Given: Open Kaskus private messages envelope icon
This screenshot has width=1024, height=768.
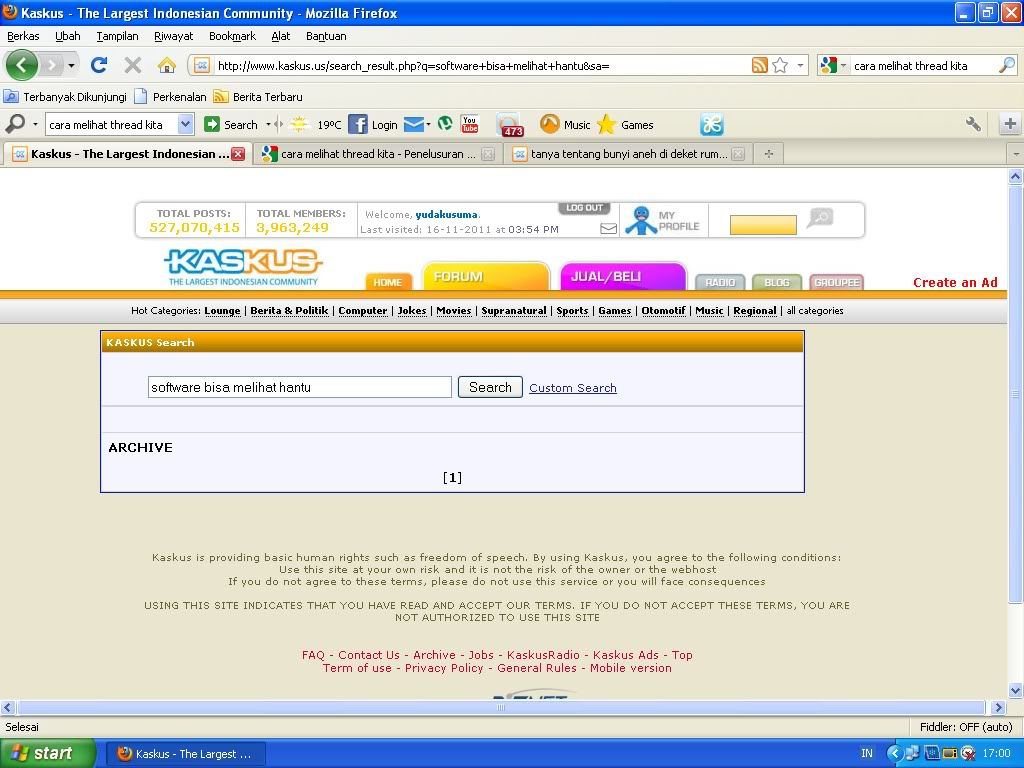Looking at the screenshot, I should click(x=608, y=229).
